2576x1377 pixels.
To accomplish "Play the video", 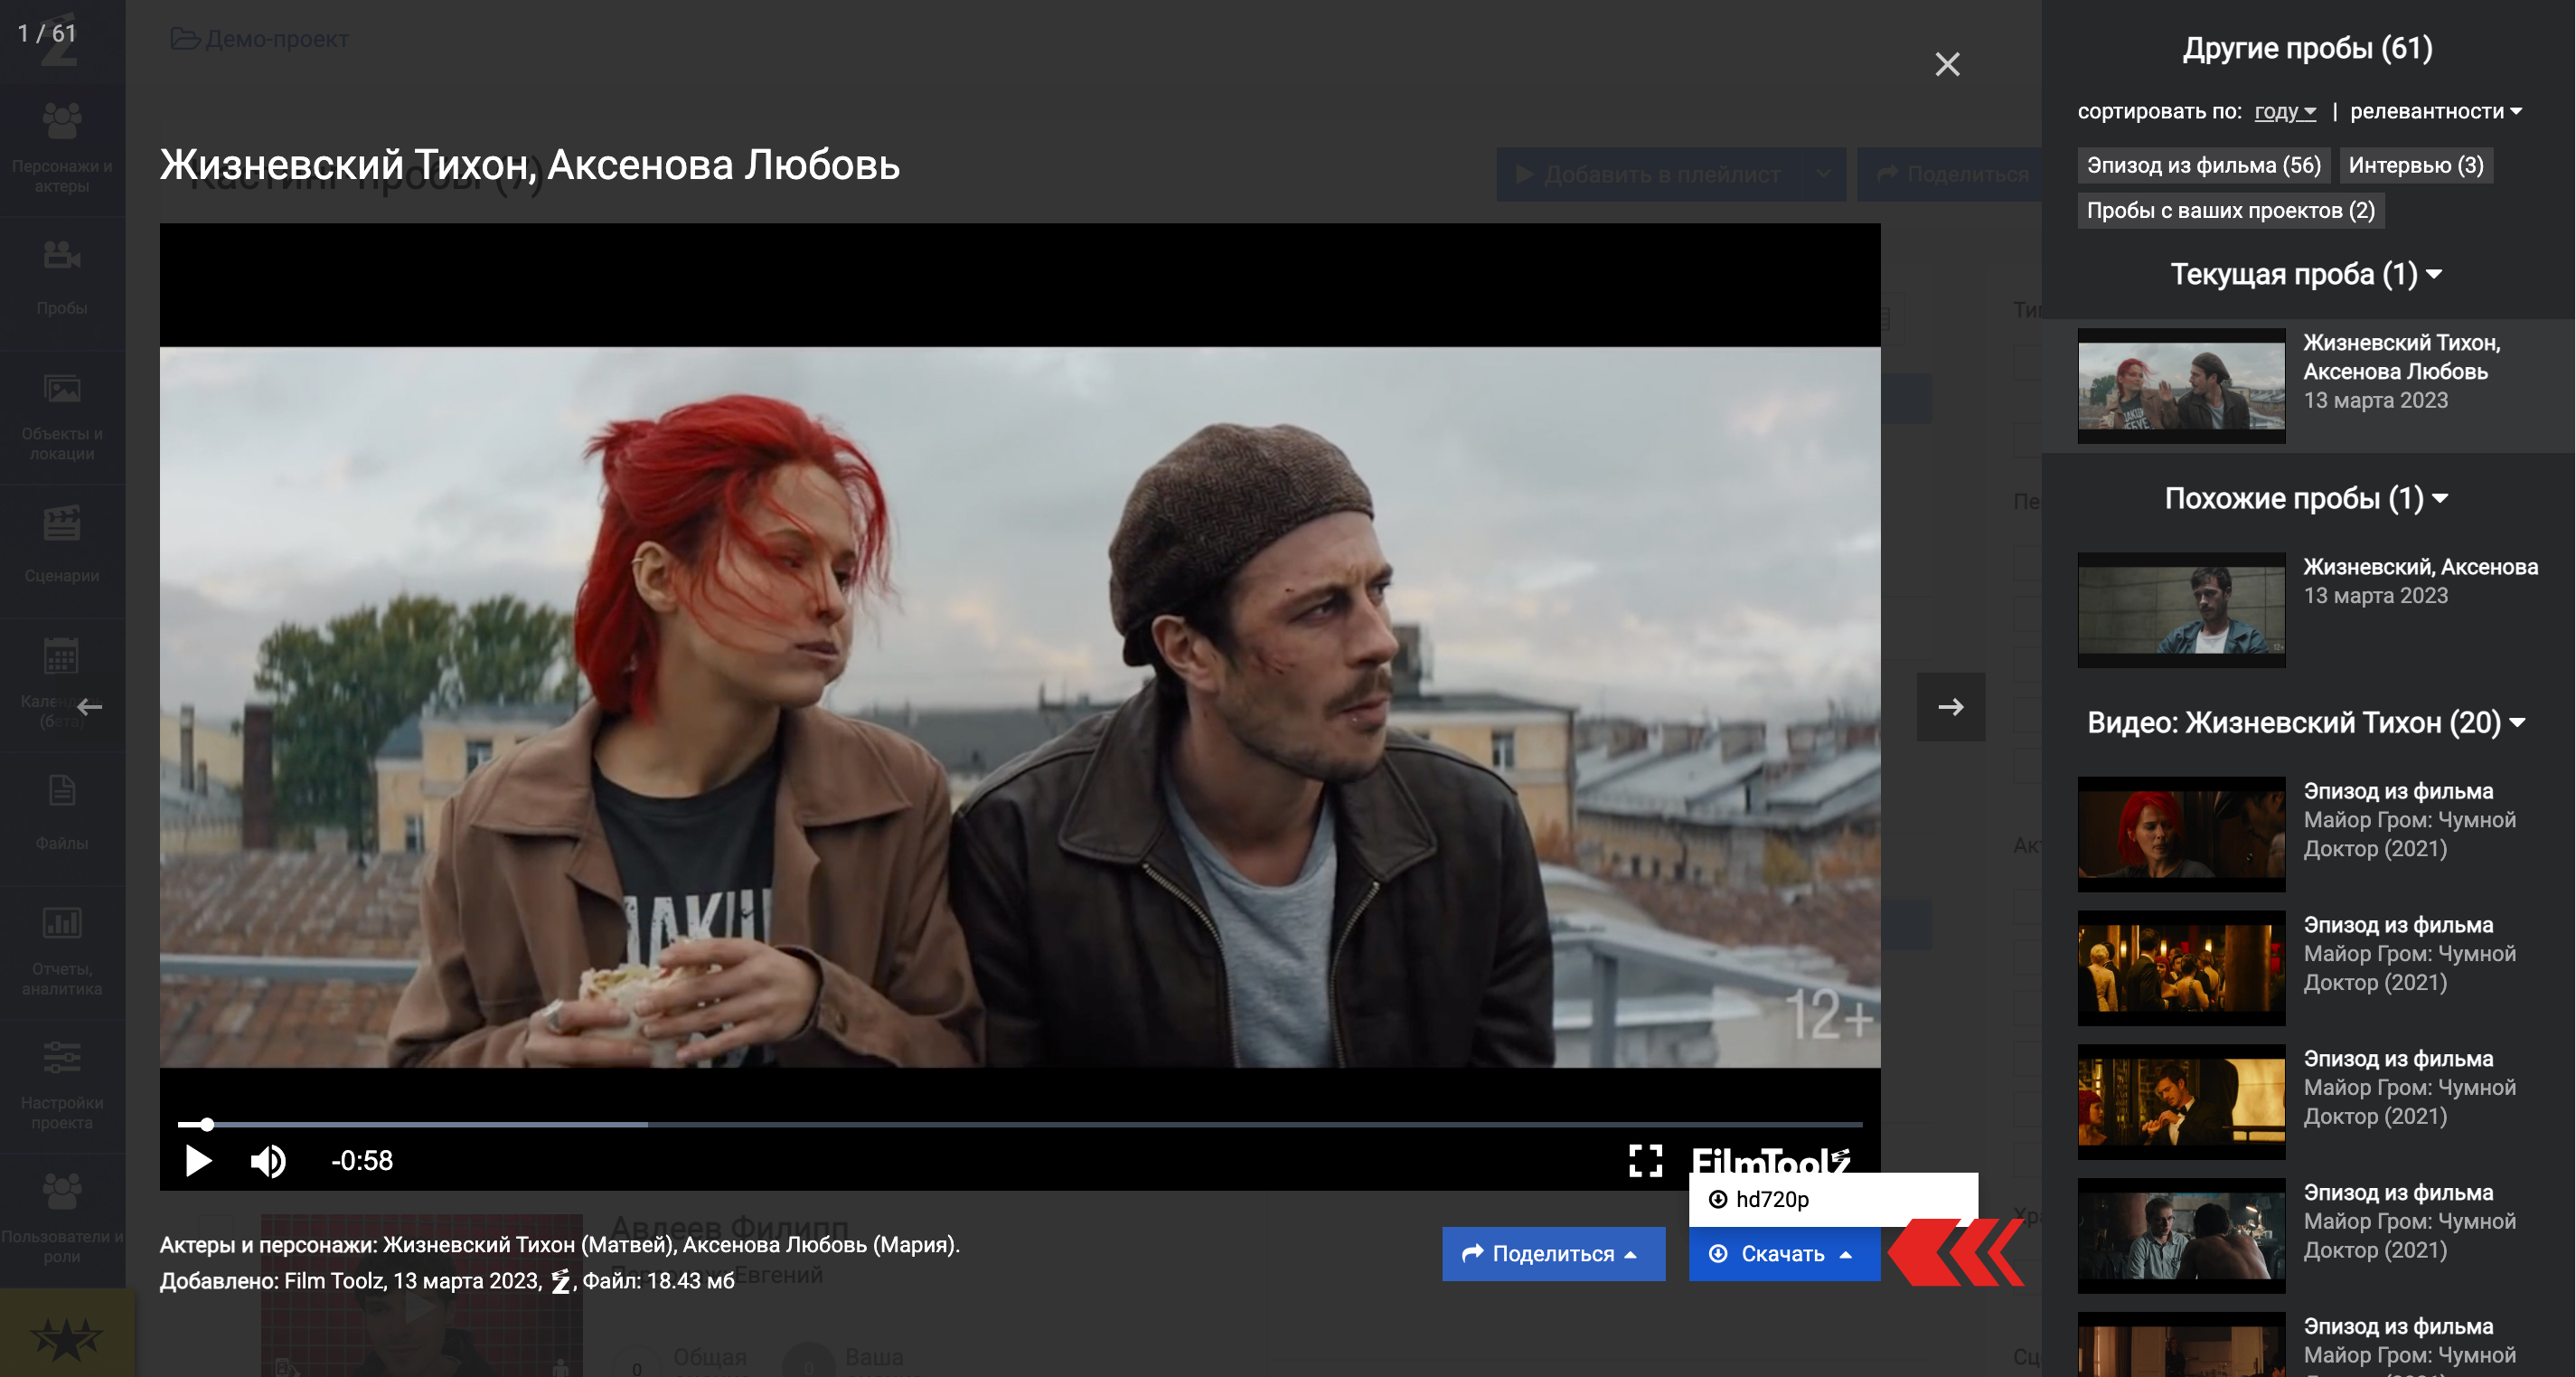I will 198,1161.
